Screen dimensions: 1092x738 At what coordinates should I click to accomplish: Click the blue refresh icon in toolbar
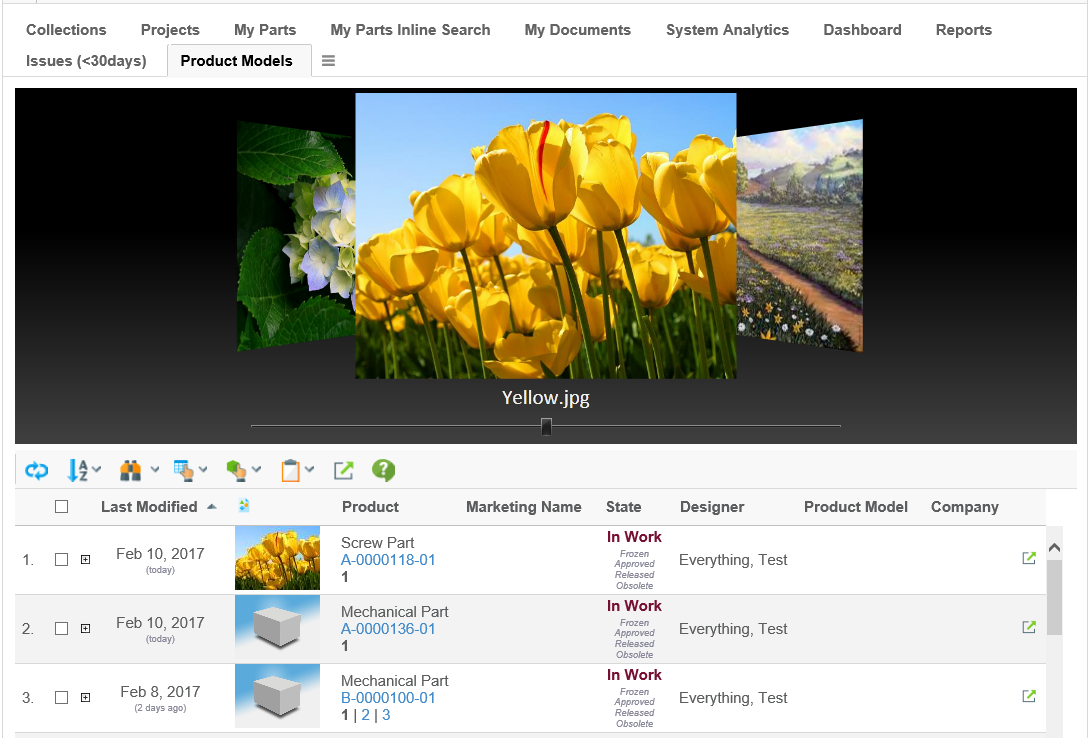coord(37,470)
